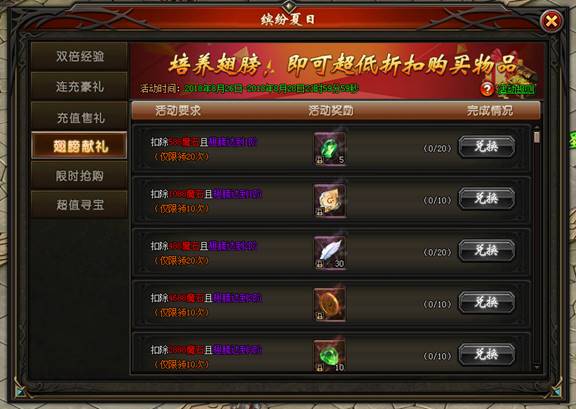This screenshot has height=409, width=576.
Task: Redeem the feather reward with 兑换
Action: [486, 251]
